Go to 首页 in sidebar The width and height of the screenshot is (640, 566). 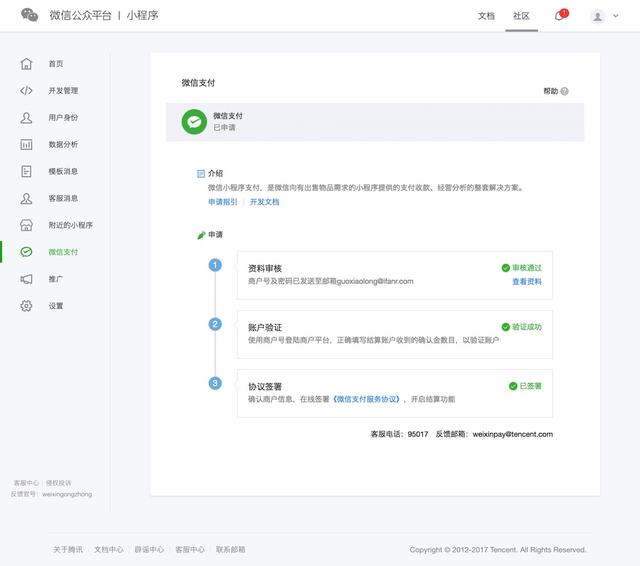pos(56,64)
